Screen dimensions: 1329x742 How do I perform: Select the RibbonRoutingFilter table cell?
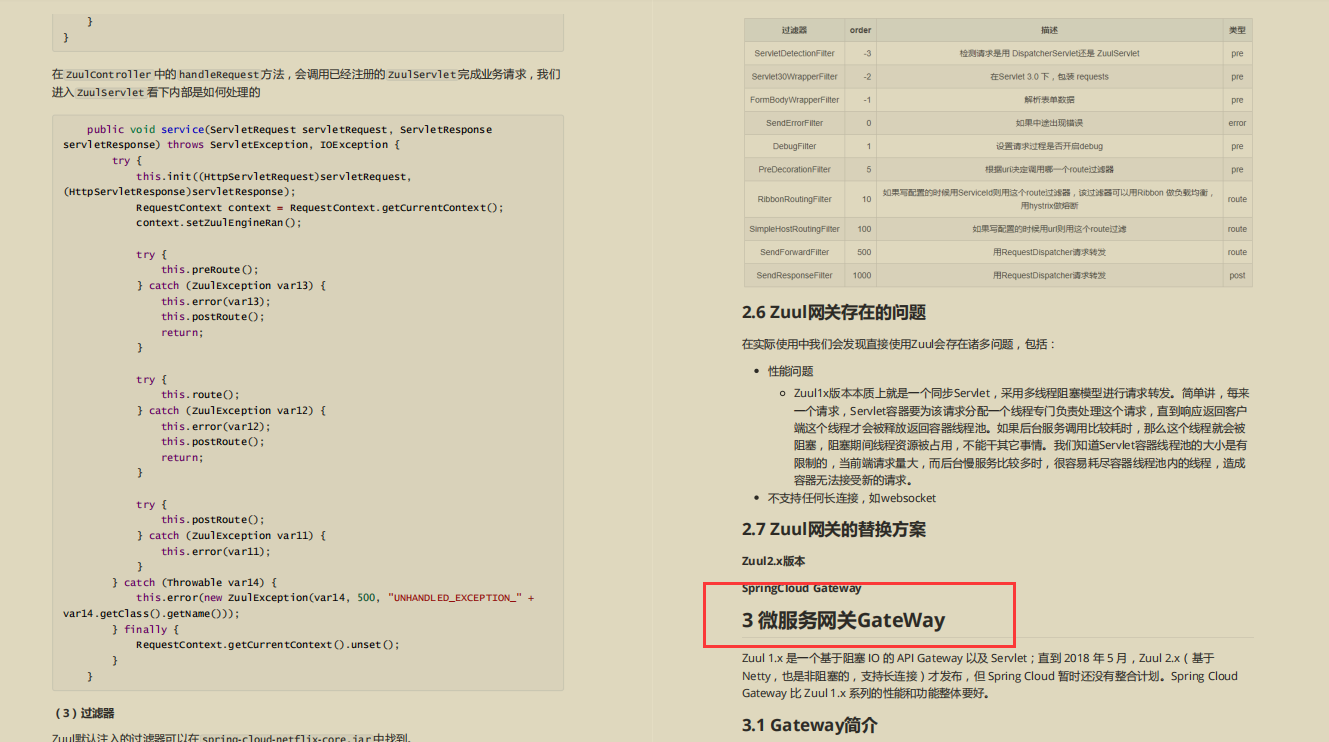pos(794,199)
